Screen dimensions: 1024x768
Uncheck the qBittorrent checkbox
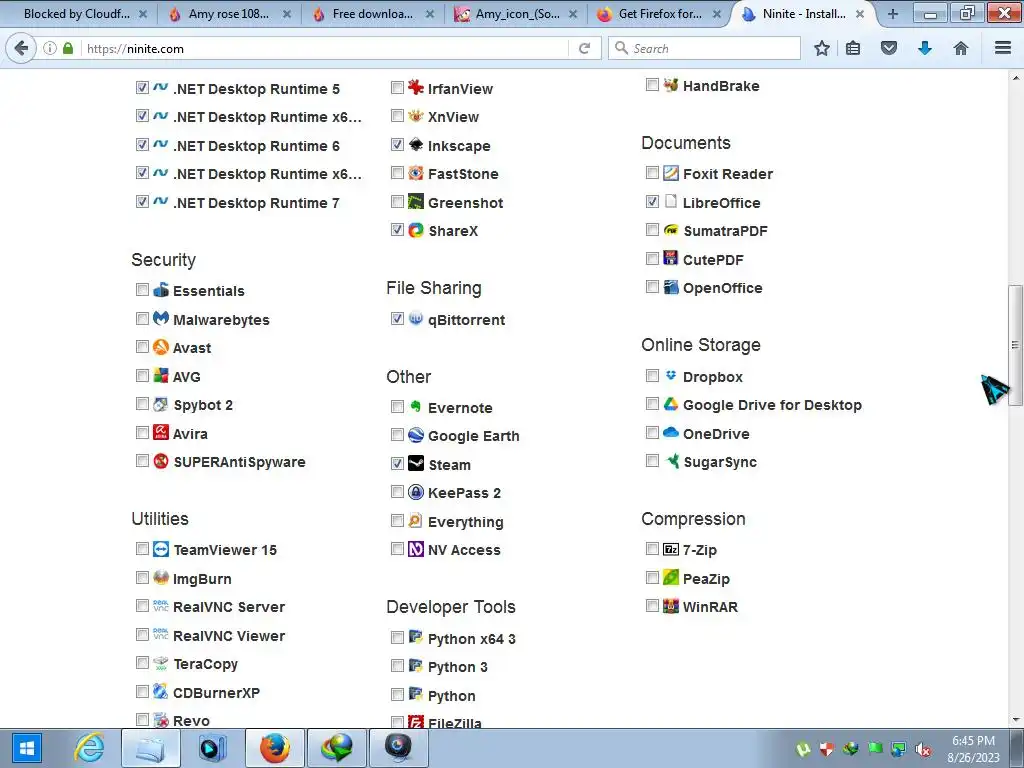click(x=397, y=318)
